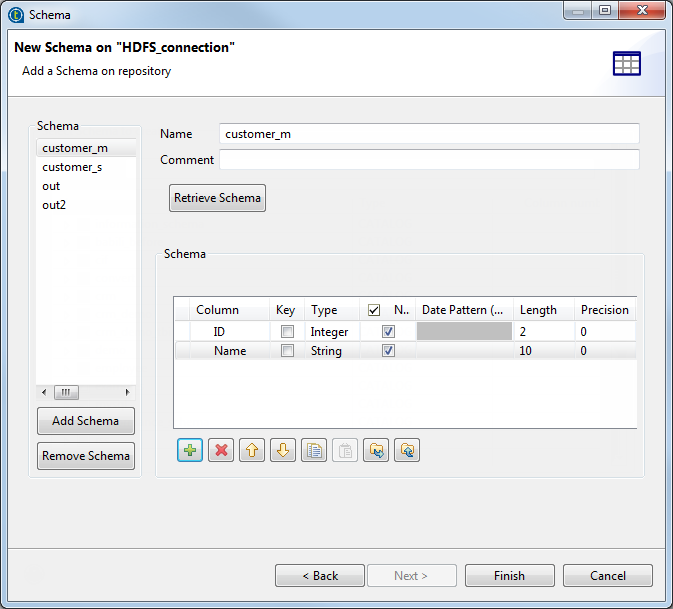The width and height of the screenshot is (673, 609).
Task: Click Precision cell in Name row
Action: pos(605,351)
